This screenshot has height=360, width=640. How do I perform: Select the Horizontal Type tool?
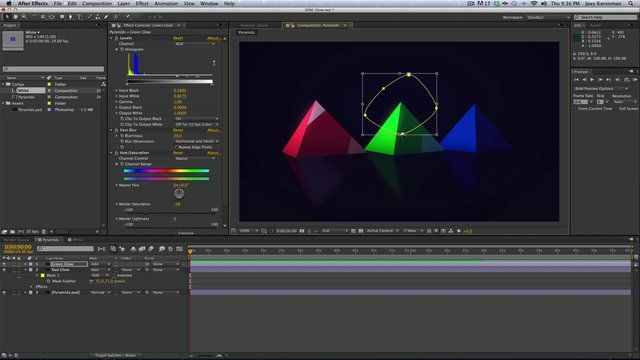coord(79,17)
